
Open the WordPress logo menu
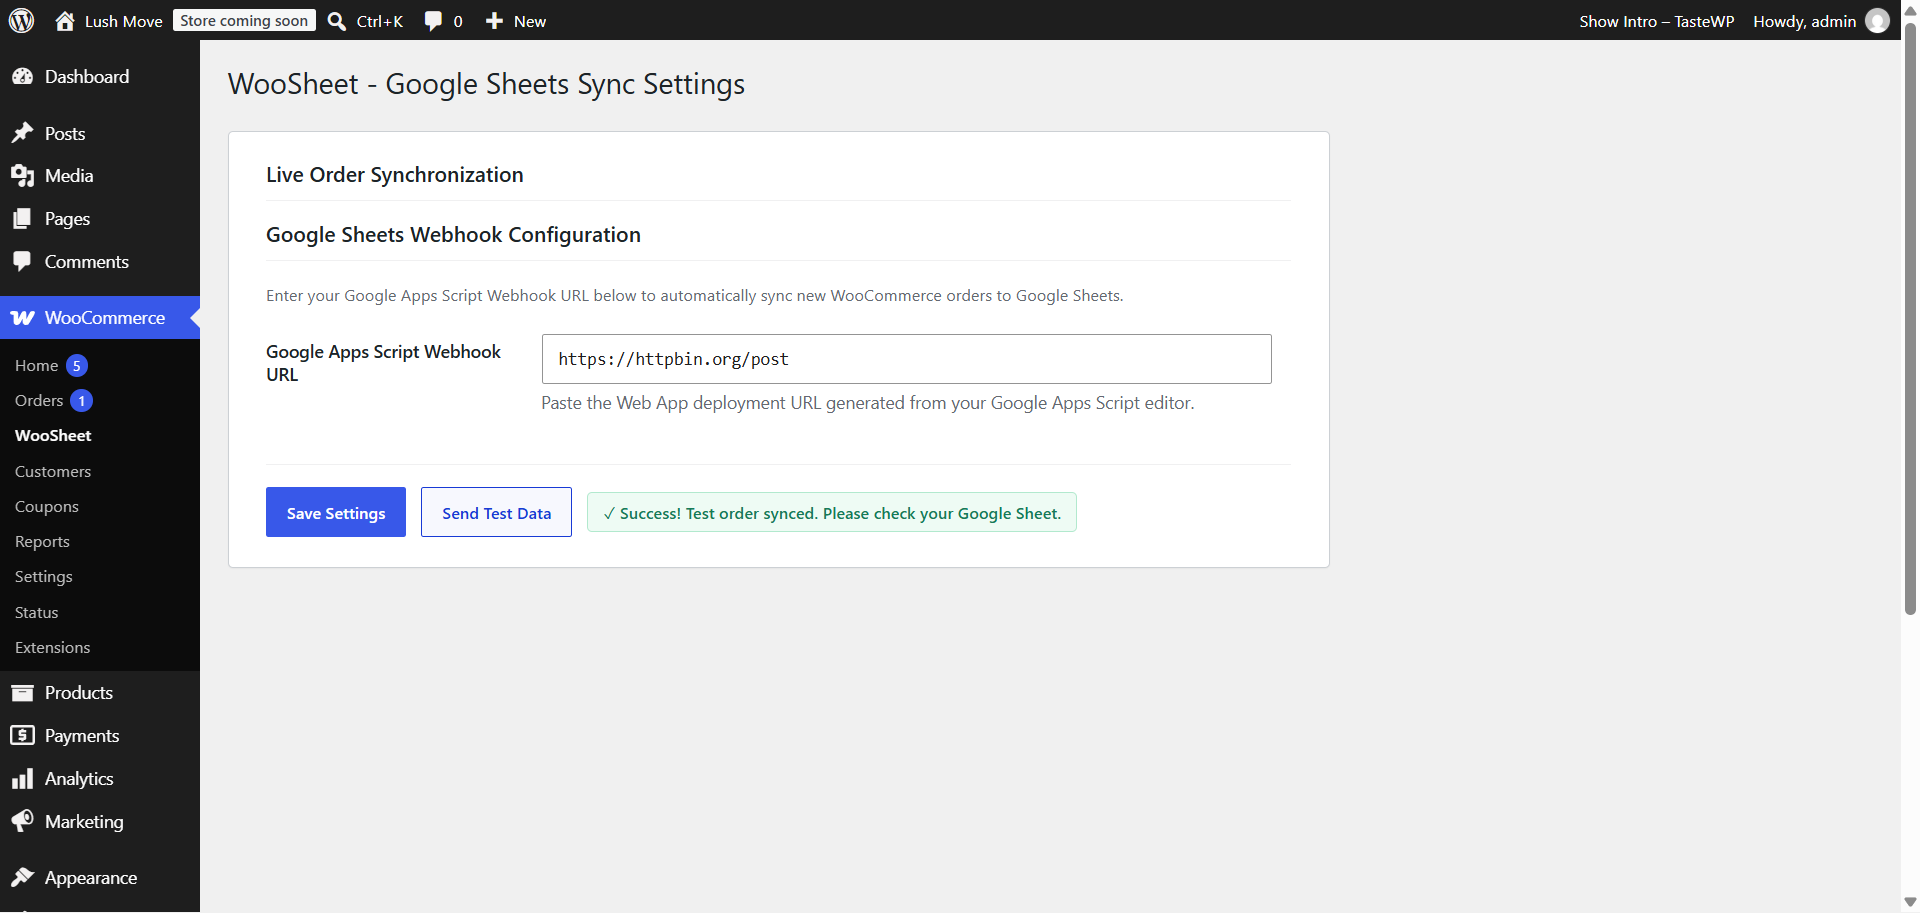(22, 20)
